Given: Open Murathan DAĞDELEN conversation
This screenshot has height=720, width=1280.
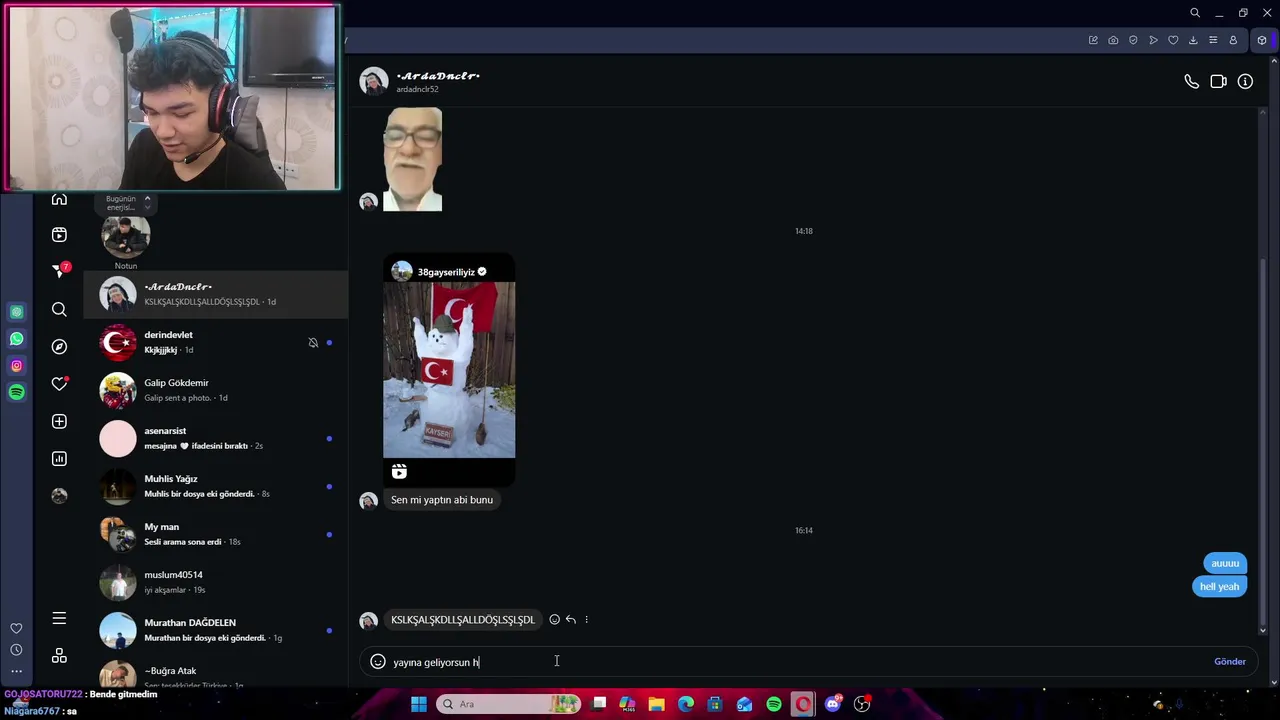Looking at the screenshot, I should click(216, 630).
